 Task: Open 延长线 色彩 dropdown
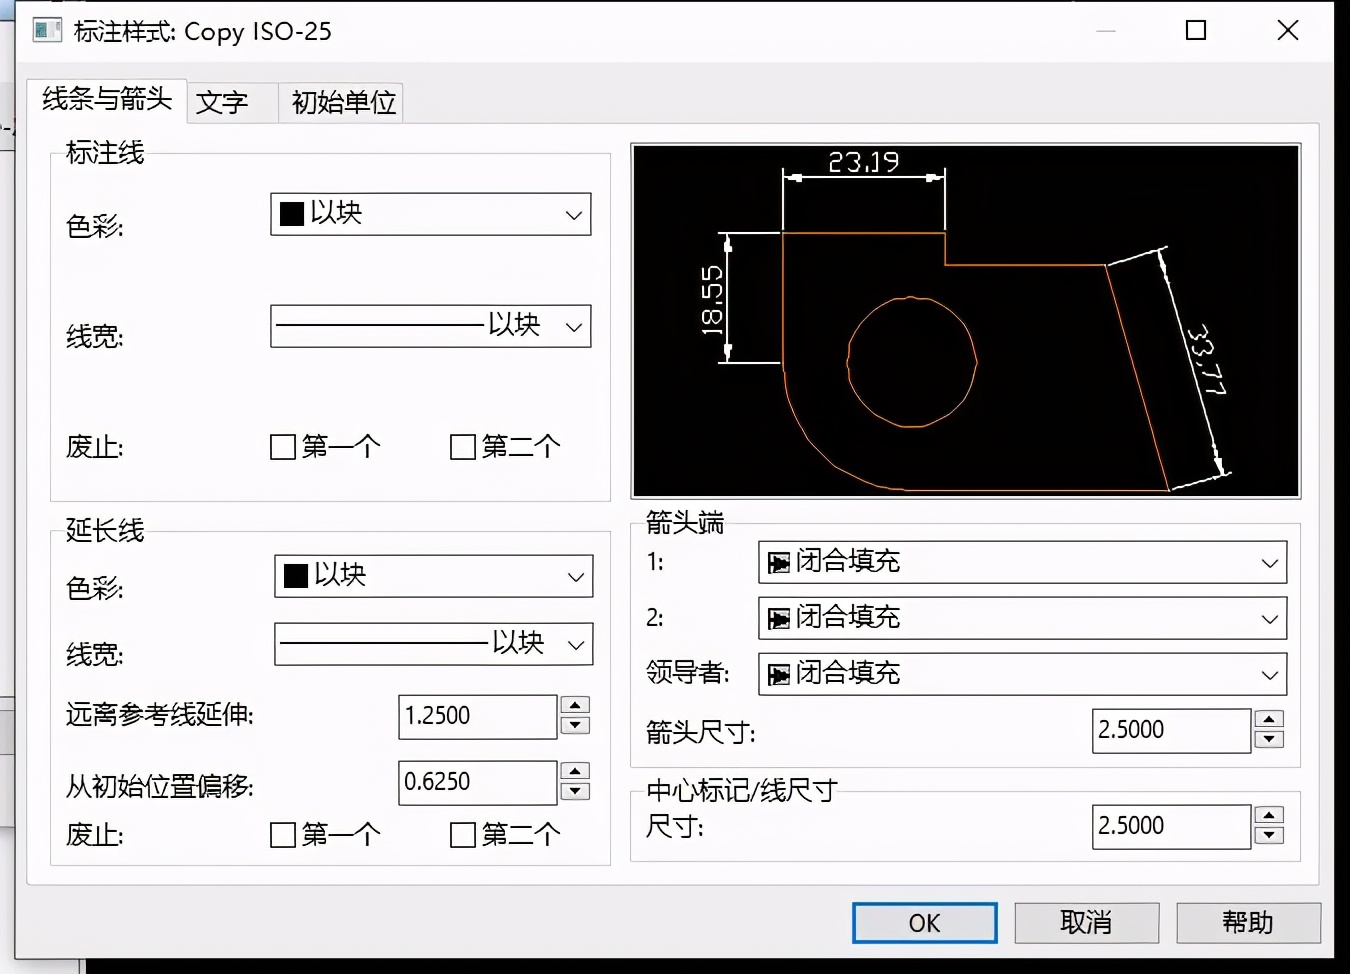(434, 576)
